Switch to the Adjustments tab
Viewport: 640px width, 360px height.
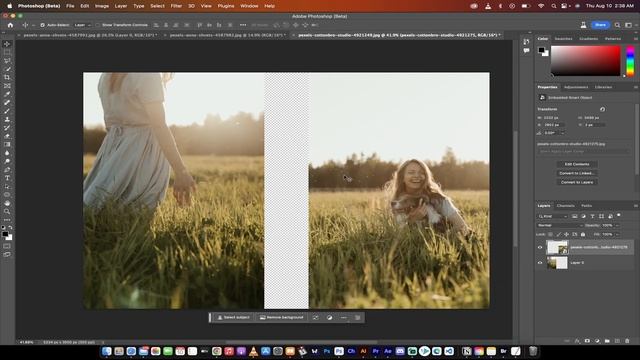576,87
